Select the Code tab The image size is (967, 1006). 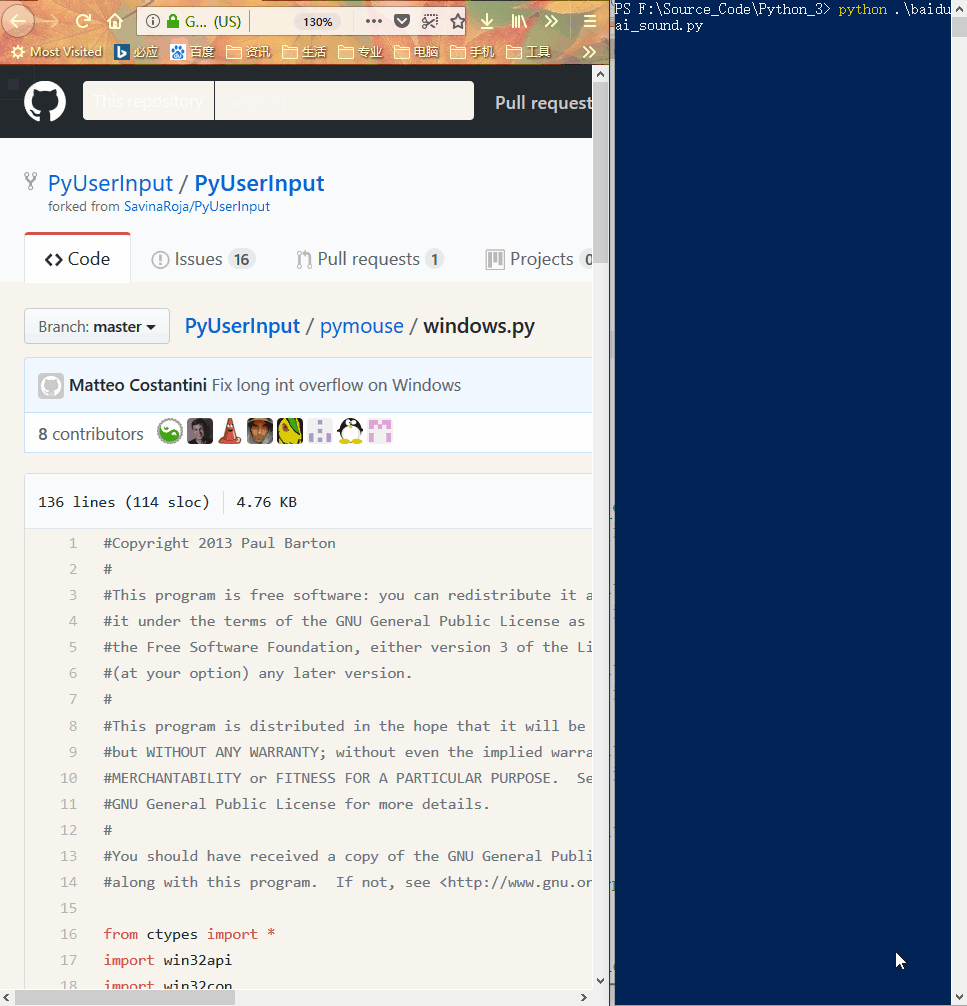[x=78, y=259]
